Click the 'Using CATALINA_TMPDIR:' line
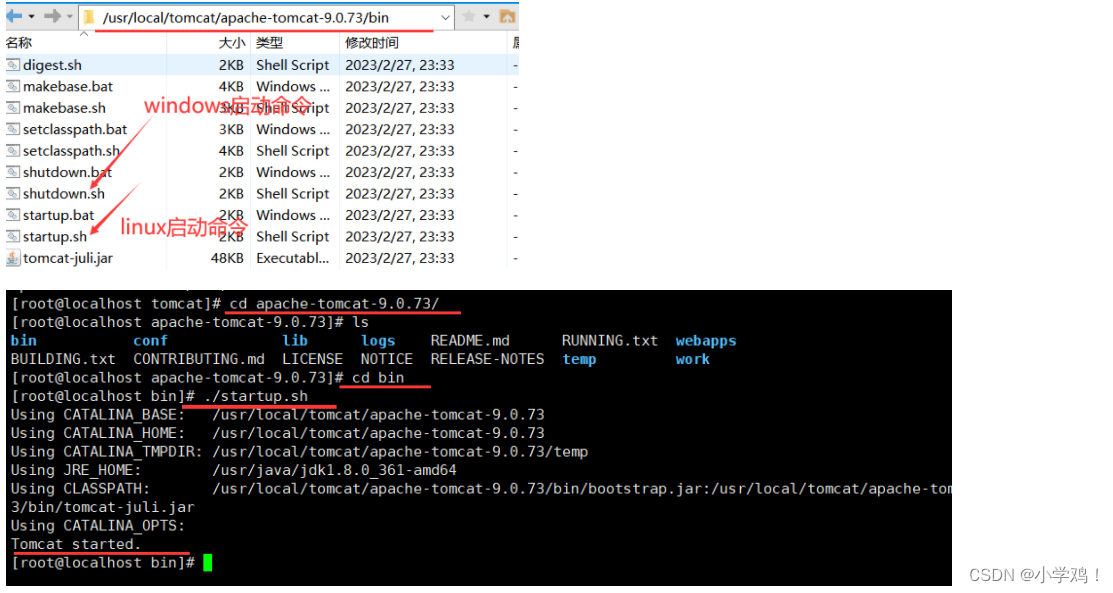This screenshot has width=1113, height=593. (x=299, y=452)
